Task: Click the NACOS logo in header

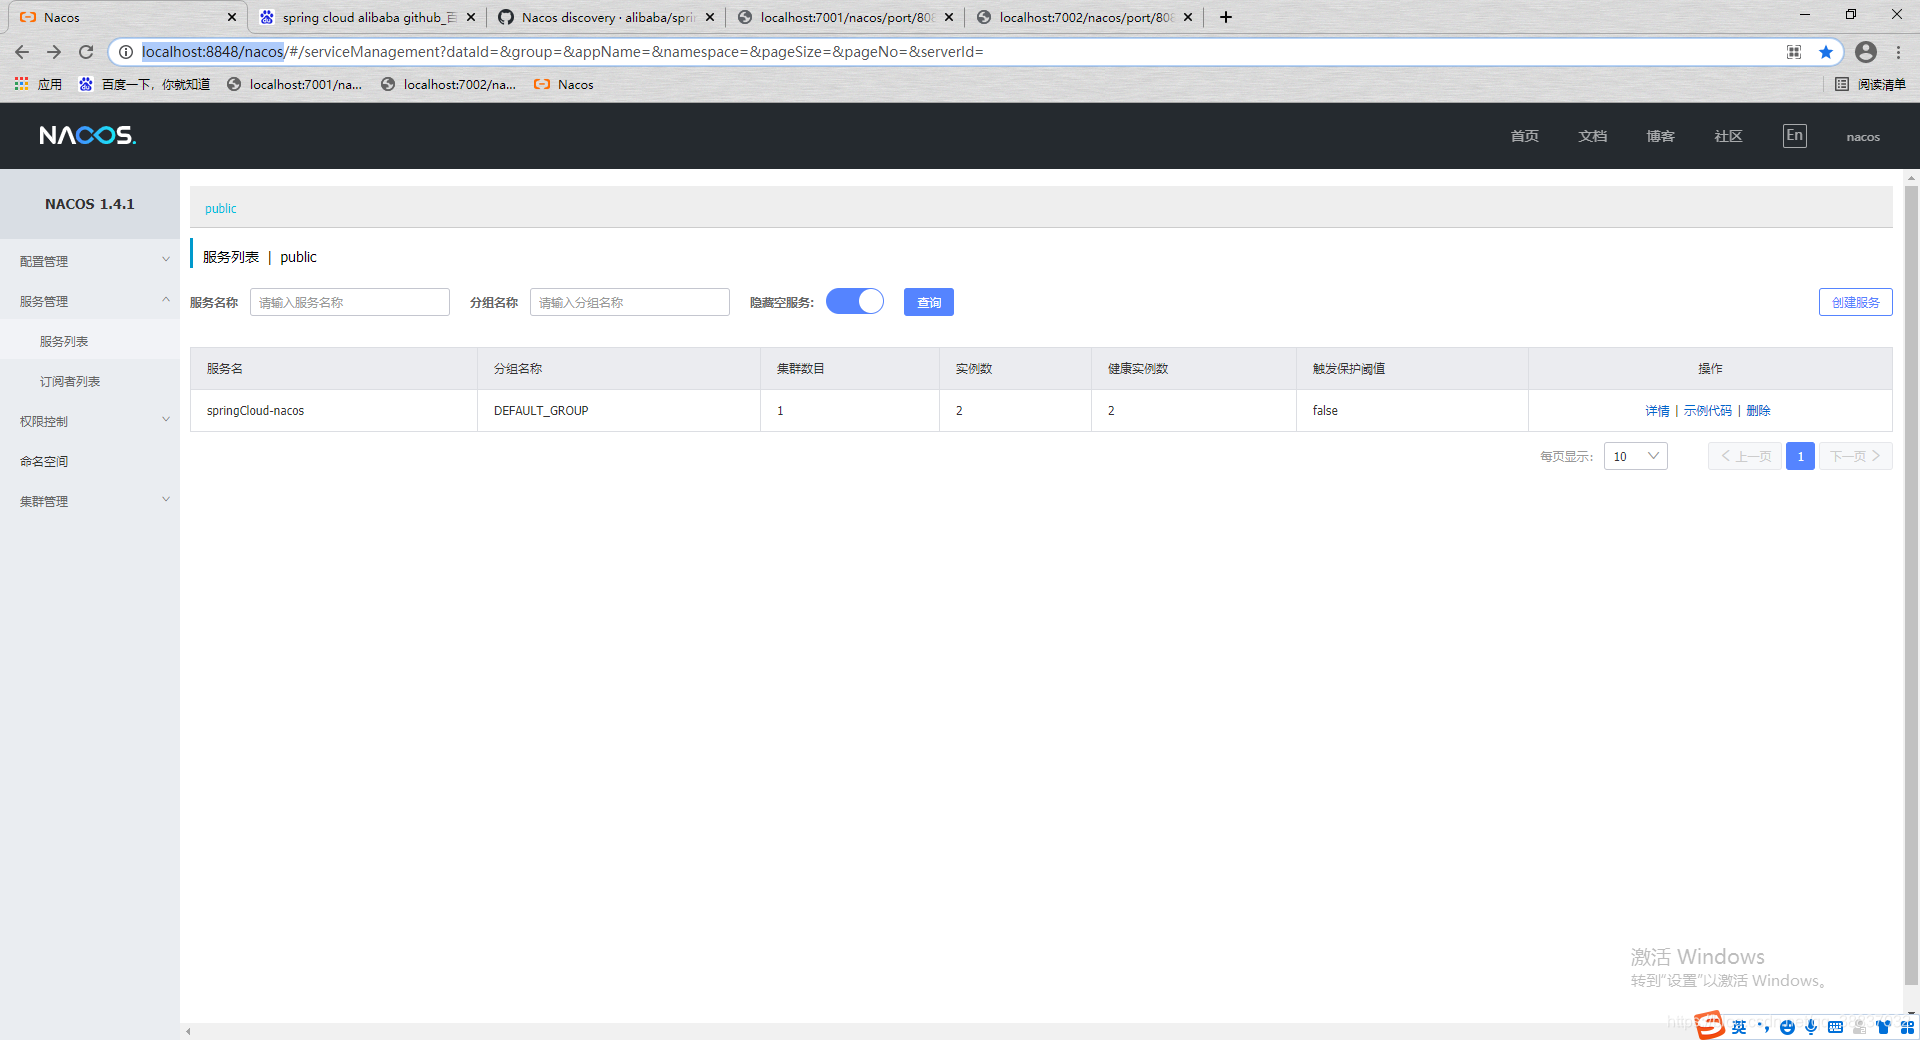Action: pos(87,135)
